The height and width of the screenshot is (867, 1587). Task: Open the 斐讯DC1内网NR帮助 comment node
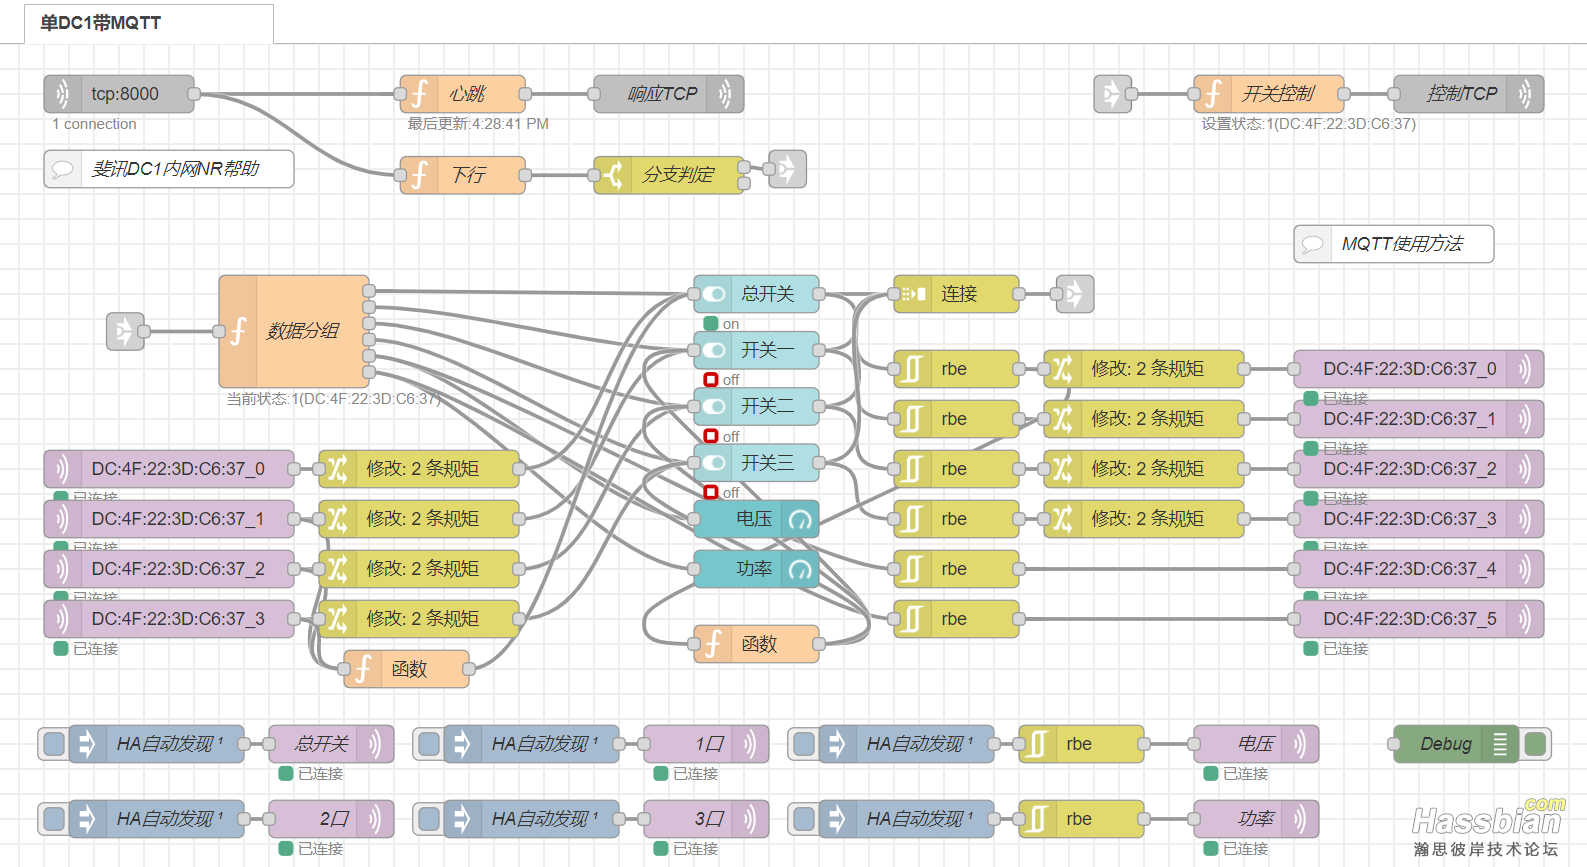[x=169, y=169]
